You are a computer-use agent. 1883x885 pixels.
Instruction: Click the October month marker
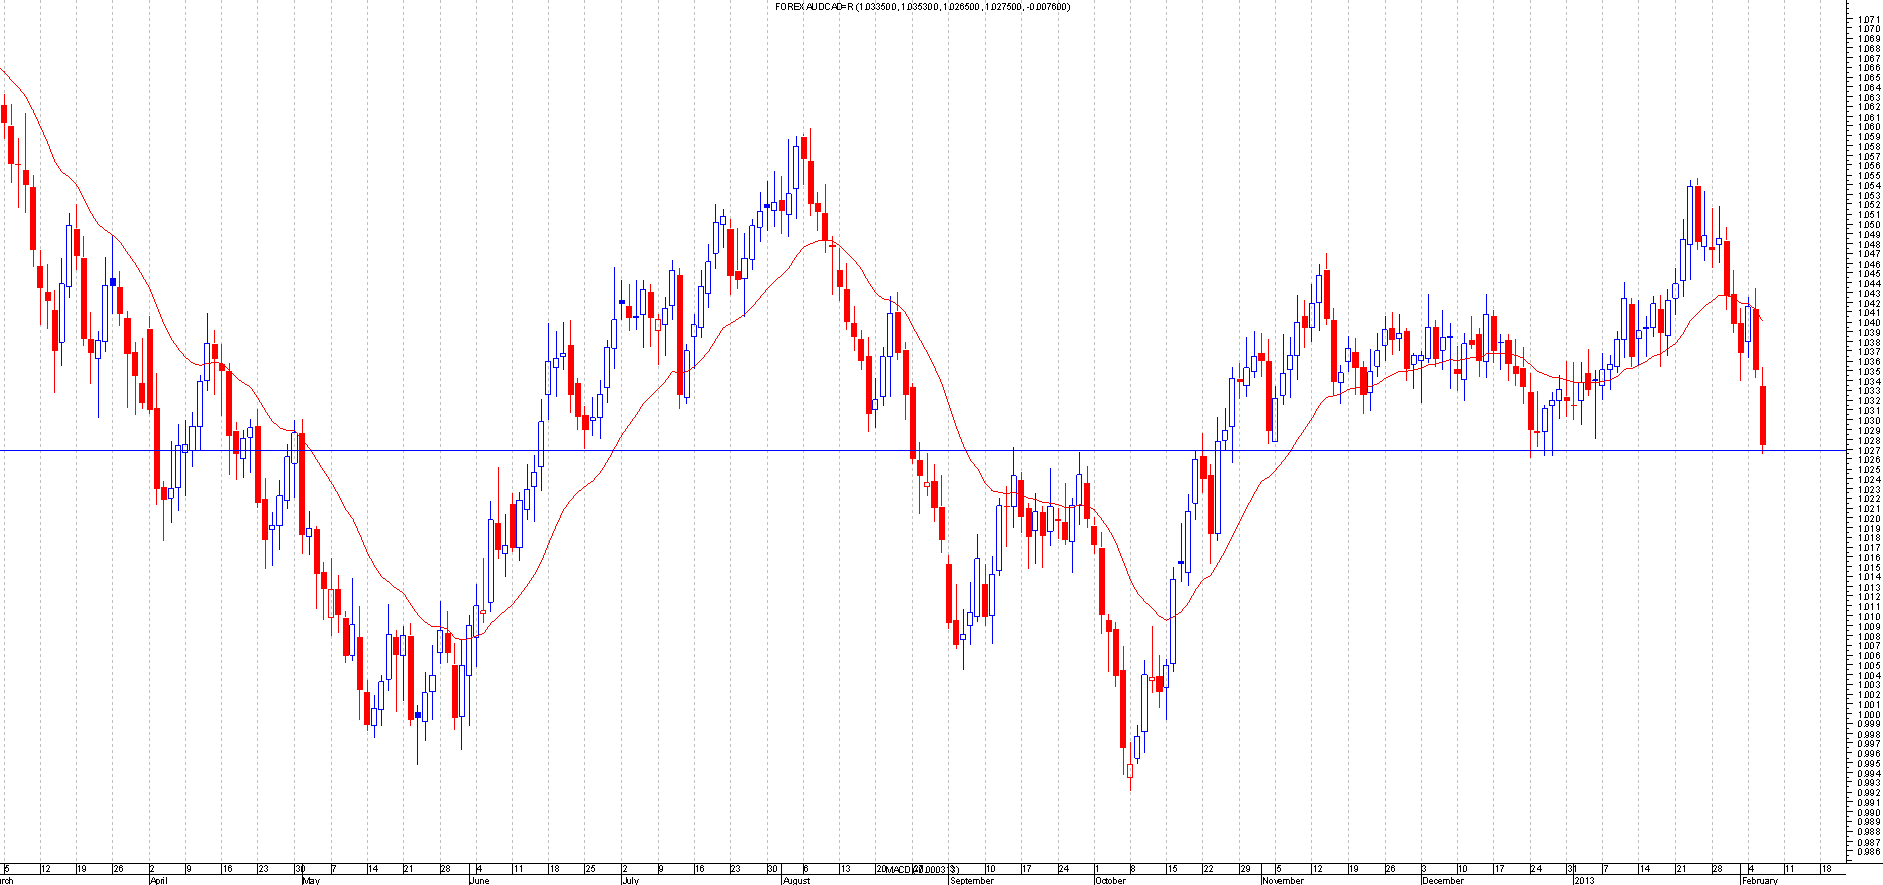(1110, 880)
